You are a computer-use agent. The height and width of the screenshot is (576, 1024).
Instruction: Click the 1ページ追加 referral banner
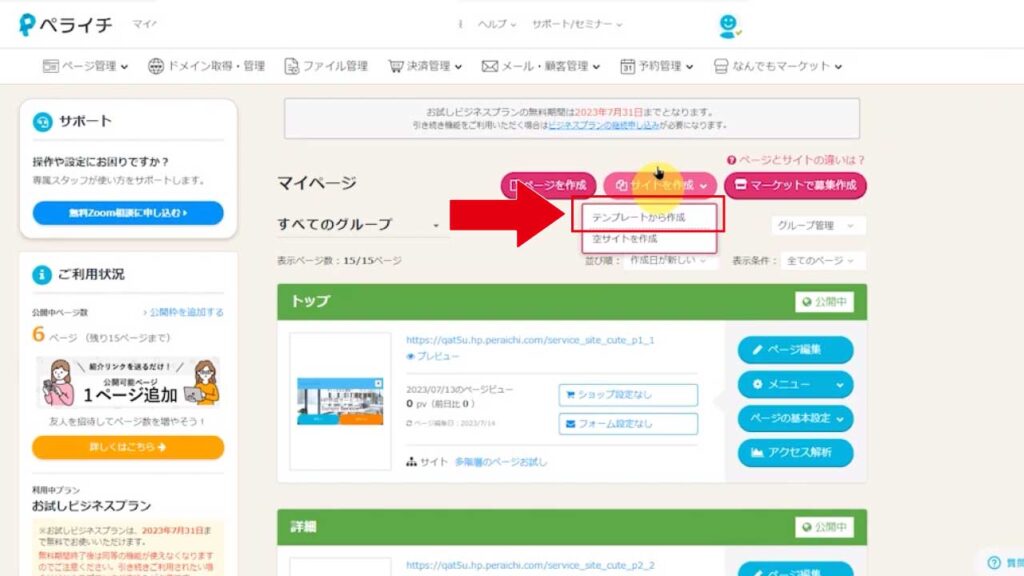[x=128, y=383]
